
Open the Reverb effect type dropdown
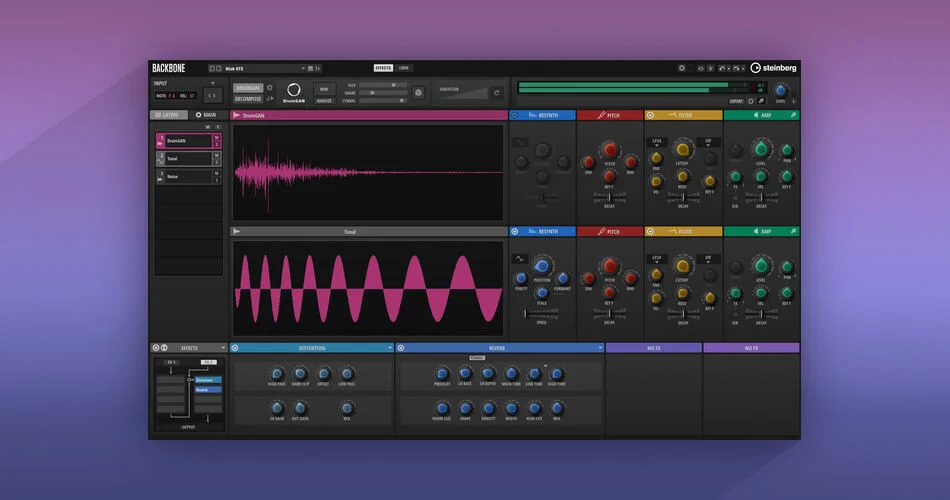(x=600, y=348)
